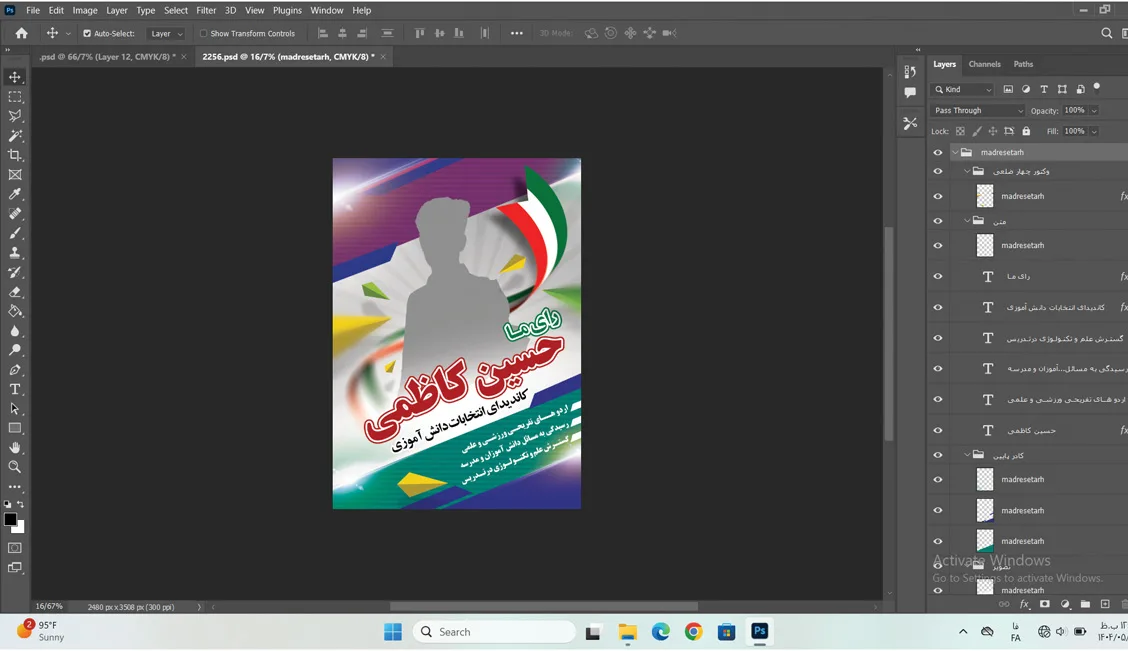Open the Fill slider dropdown arrow
This screenshot has height=651, width=1128.
coord(1094,131)
